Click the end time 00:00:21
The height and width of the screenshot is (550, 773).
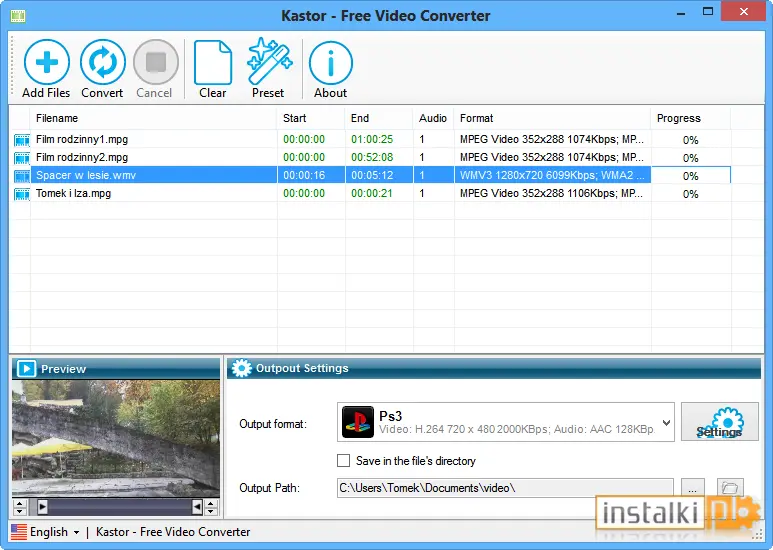click(x=372, y=194)
